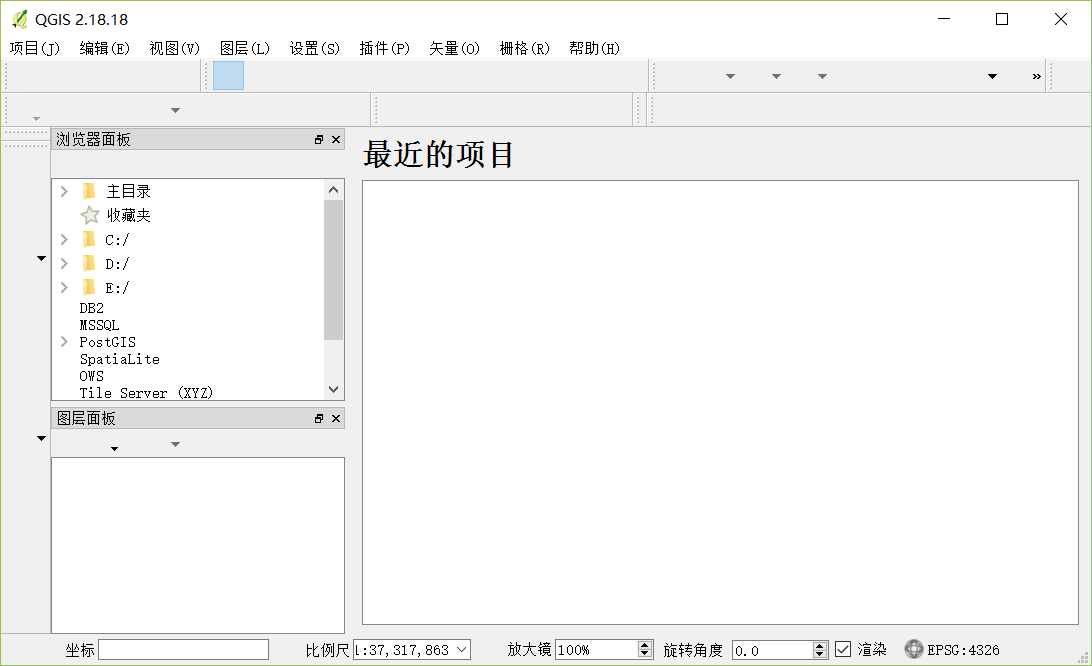Click browser tree scrollbar down arrow
The height and width of the screenshot is (666, 1092).
[x=334, y=389]
